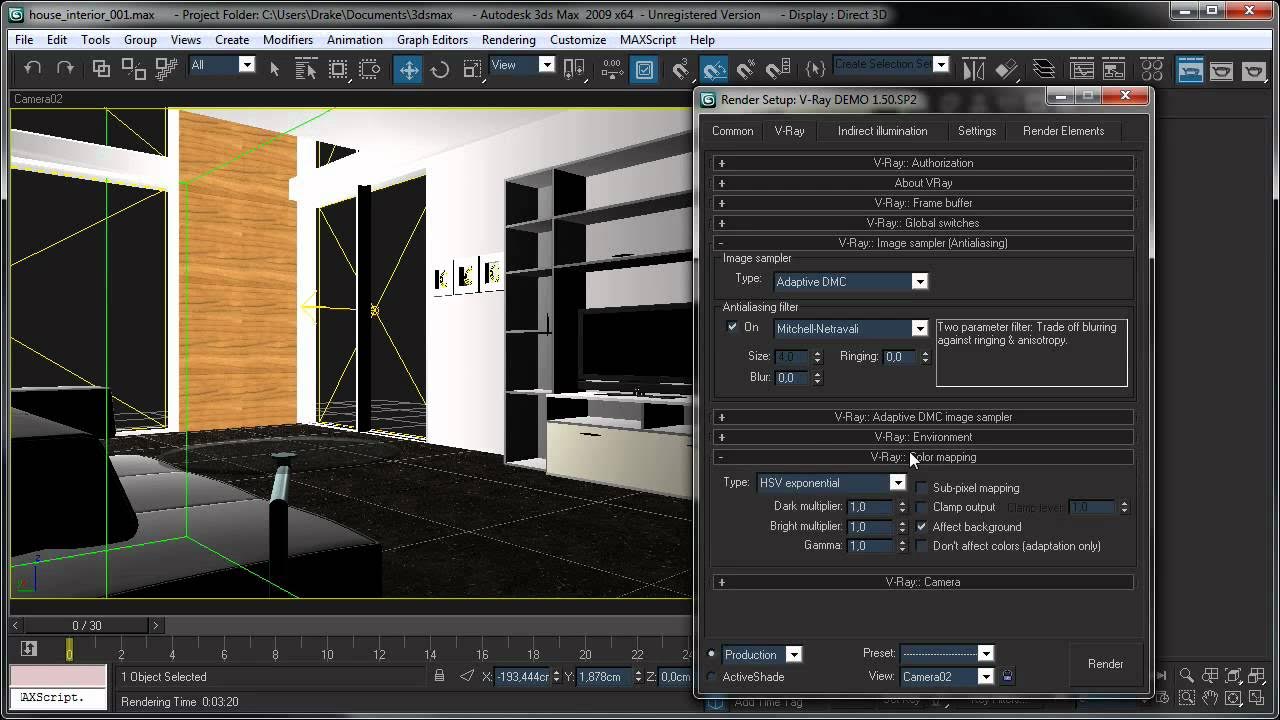Activate the Select Object arrow tool

(x=275, y=69)
